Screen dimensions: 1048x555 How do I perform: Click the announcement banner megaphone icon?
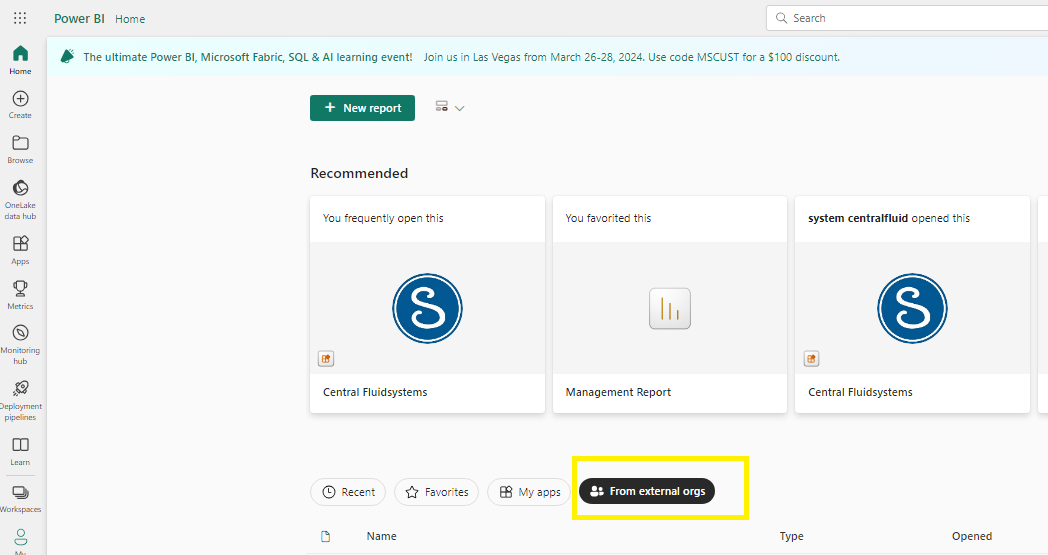point(68,57)
